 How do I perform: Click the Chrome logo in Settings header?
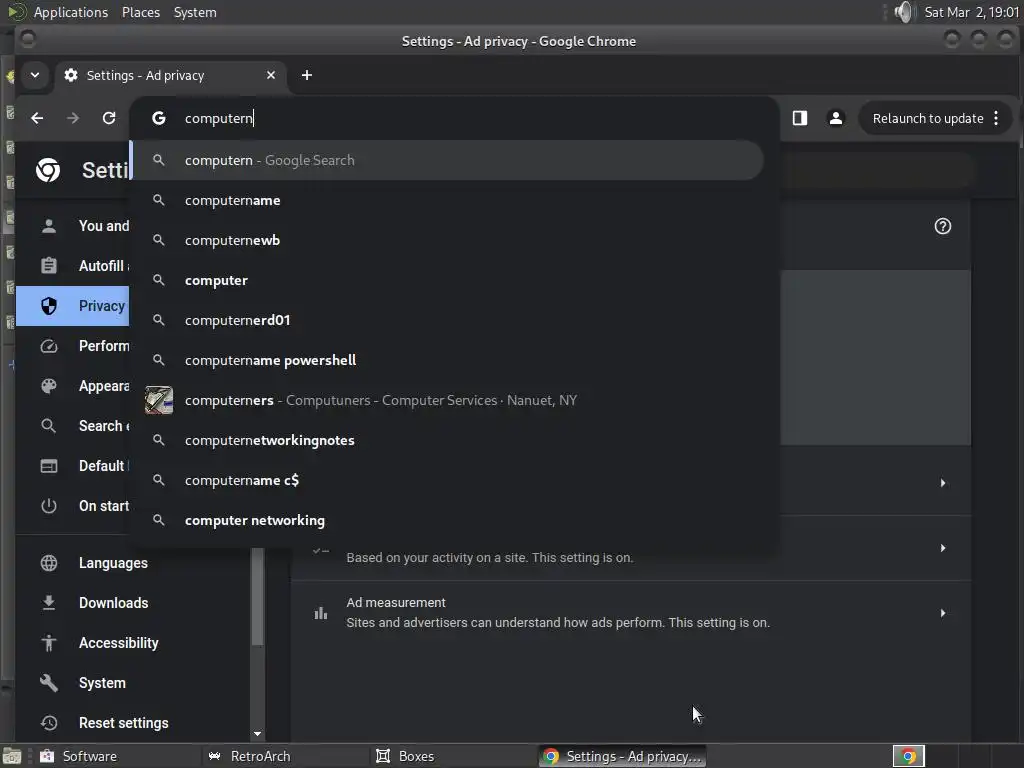pyautogui.click(x=48, y=170)
